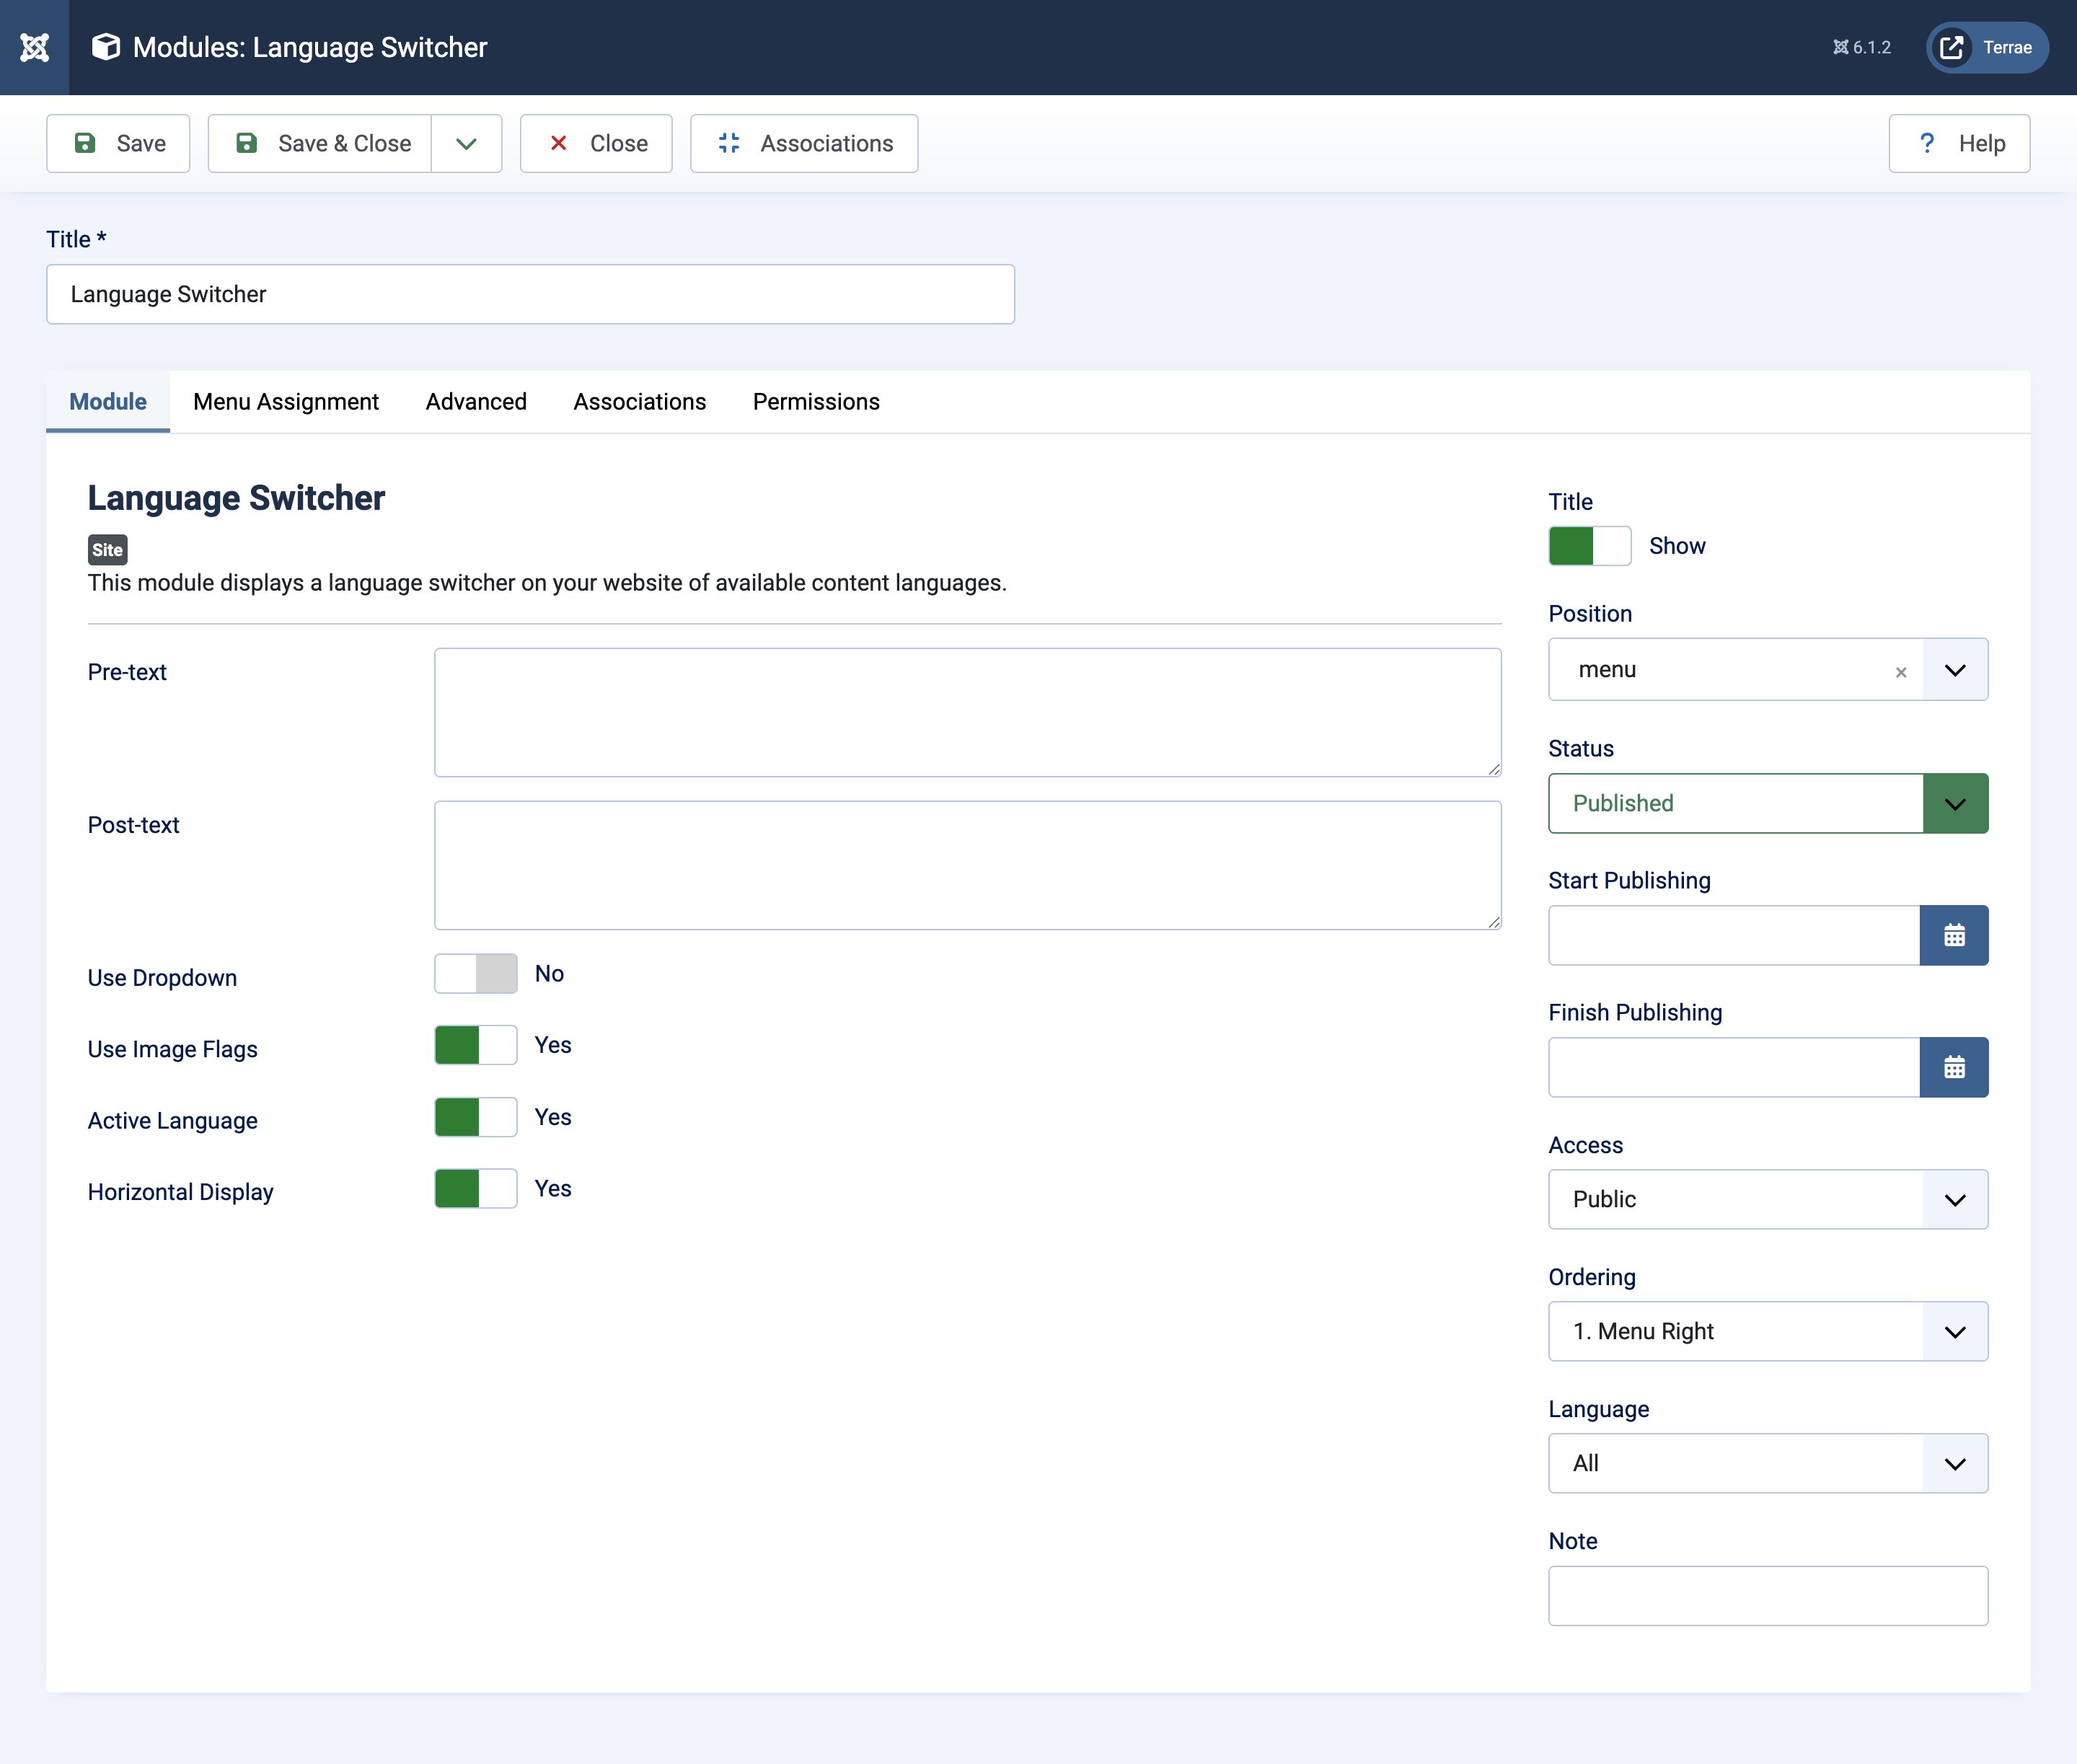Viewport: 2077px width, 1764px height.
Task: Open the Start Publishing calendar picker
Action: [x=1954, y=935]
